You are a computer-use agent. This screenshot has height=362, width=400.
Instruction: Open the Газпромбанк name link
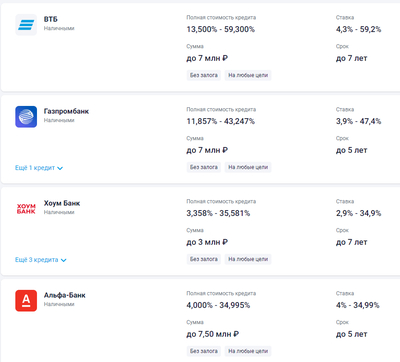pyautogui.click(x=66, y=111)
